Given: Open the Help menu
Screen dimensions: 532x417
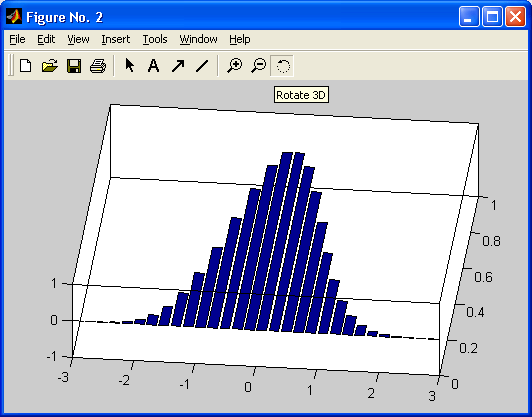Looking at the screenshot, I should 240,39.
